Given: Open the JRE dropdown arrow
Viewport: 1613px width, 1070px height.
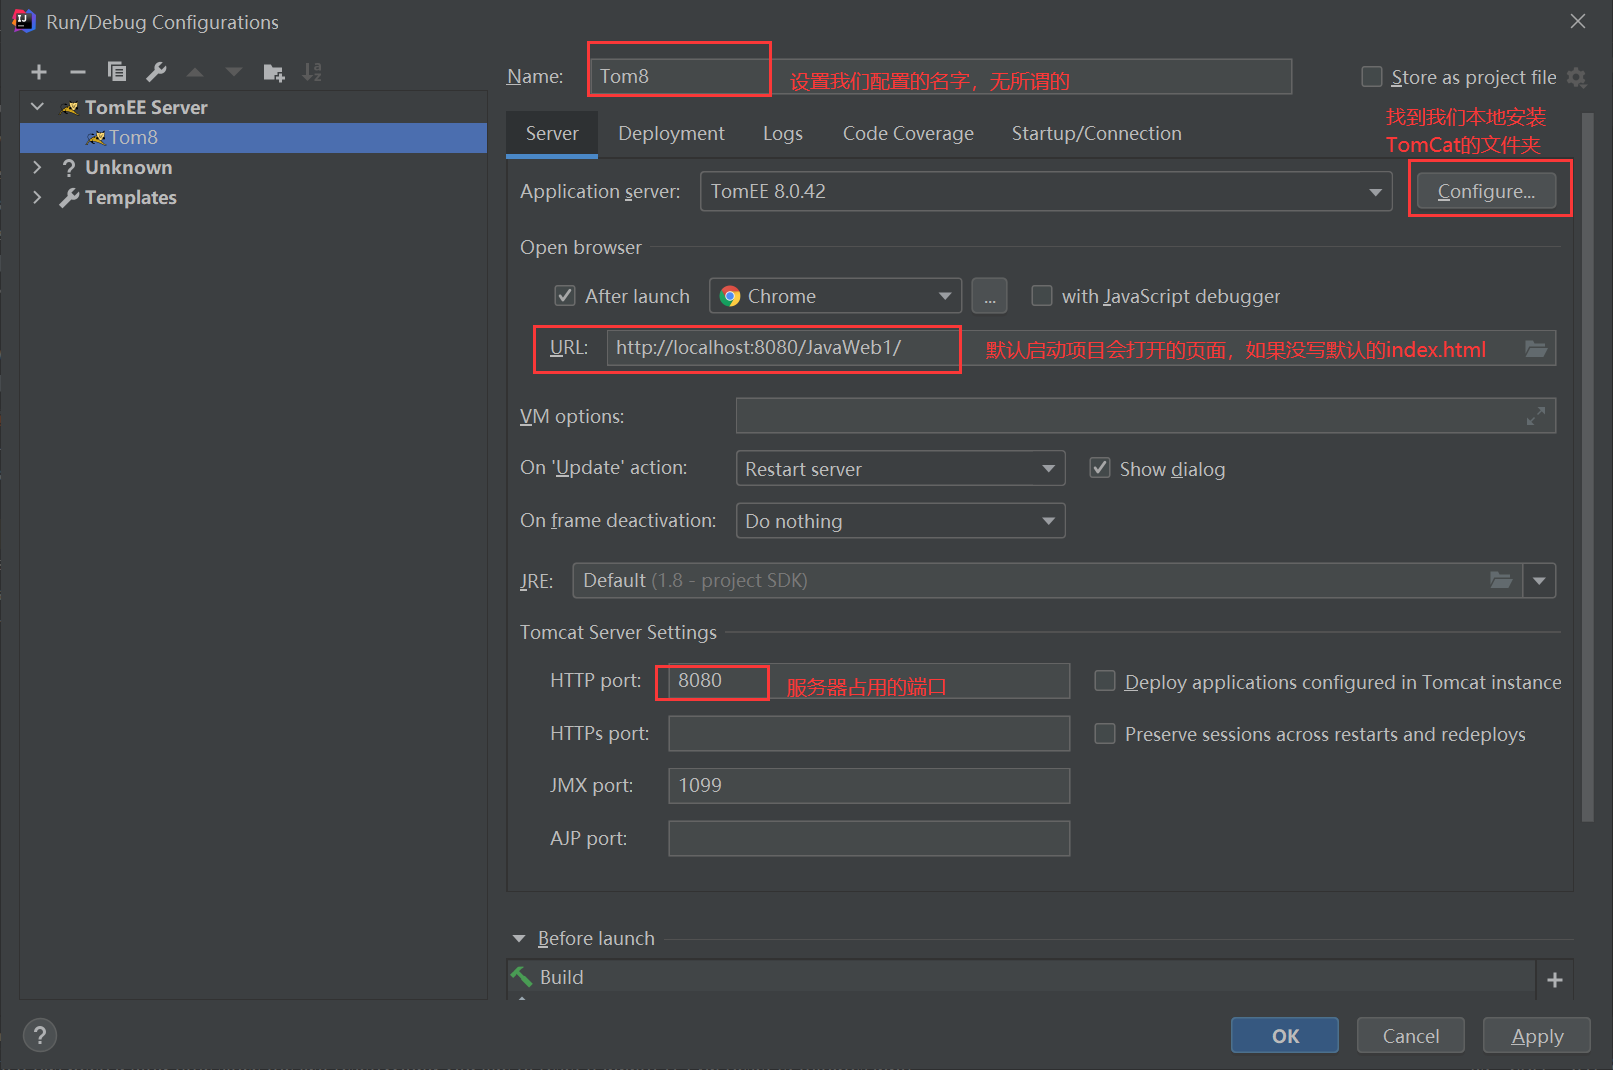Looking at the screenshot, I should [x=1539, y=580].
